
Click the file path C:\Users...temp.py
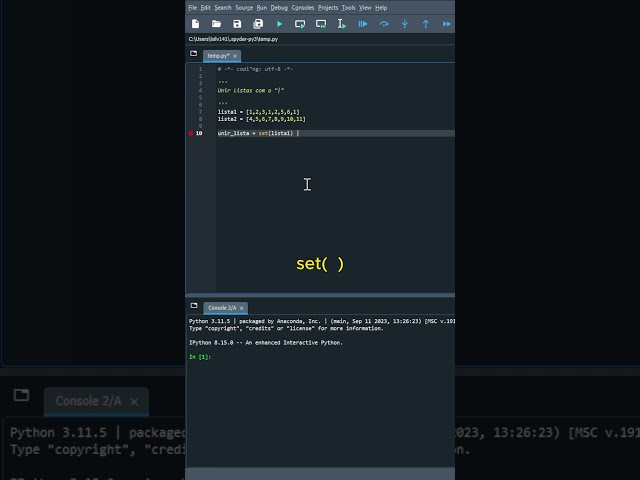coord(233,39)
